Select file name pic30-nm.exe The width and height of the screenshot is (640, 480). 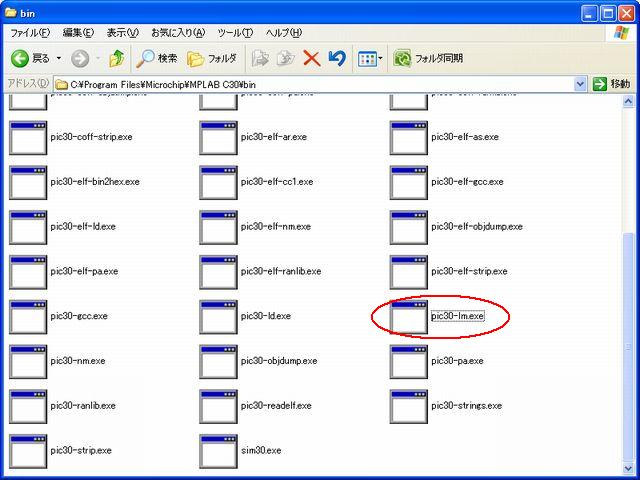[78, 361]
